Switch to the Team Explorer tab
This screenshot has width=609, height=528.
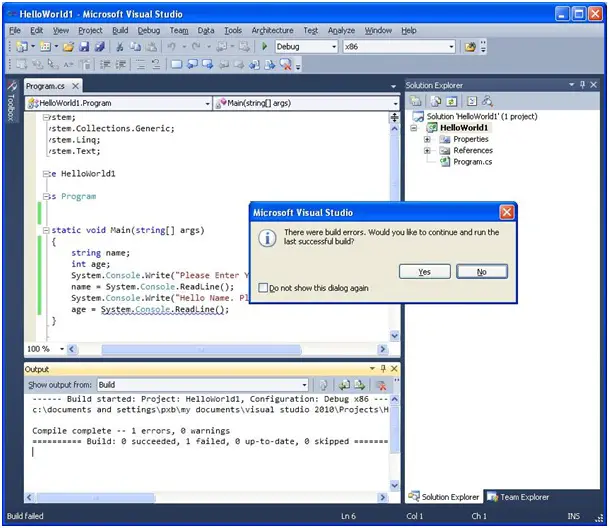click(519, 497)
